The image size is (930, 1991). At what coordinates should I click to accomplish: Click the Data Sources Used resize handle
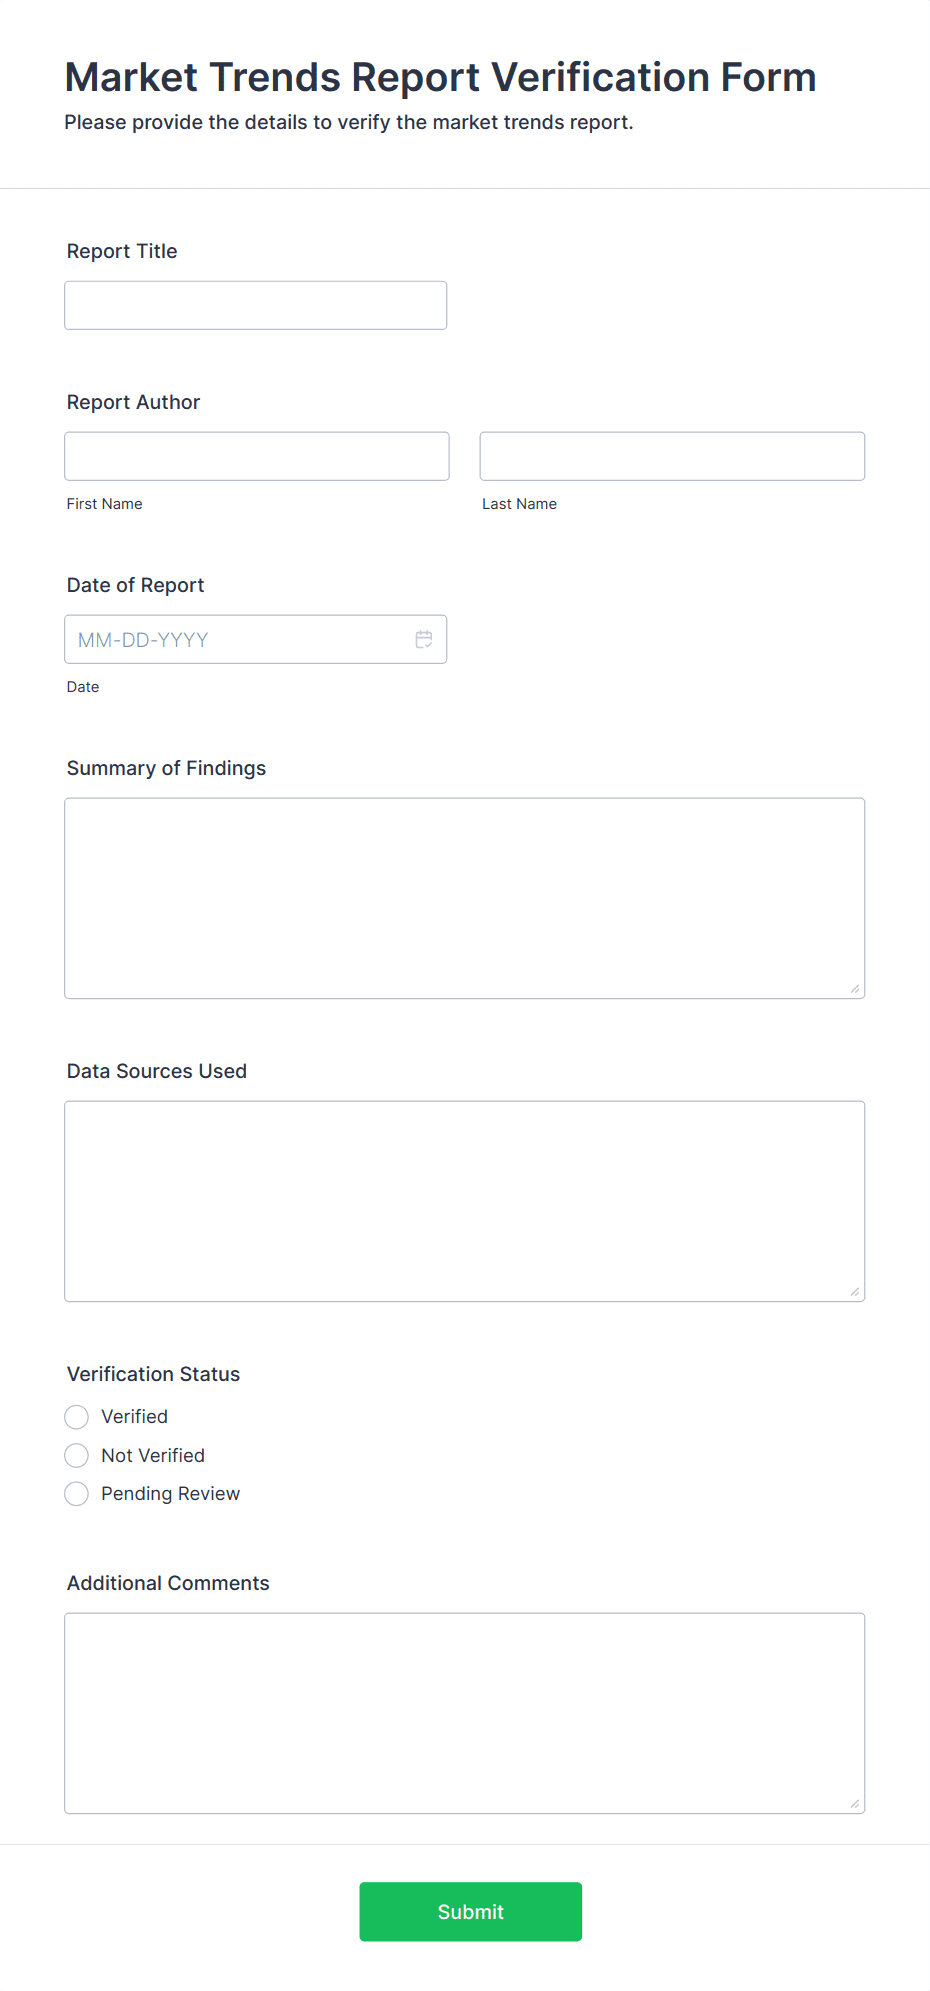[855, 1292]
